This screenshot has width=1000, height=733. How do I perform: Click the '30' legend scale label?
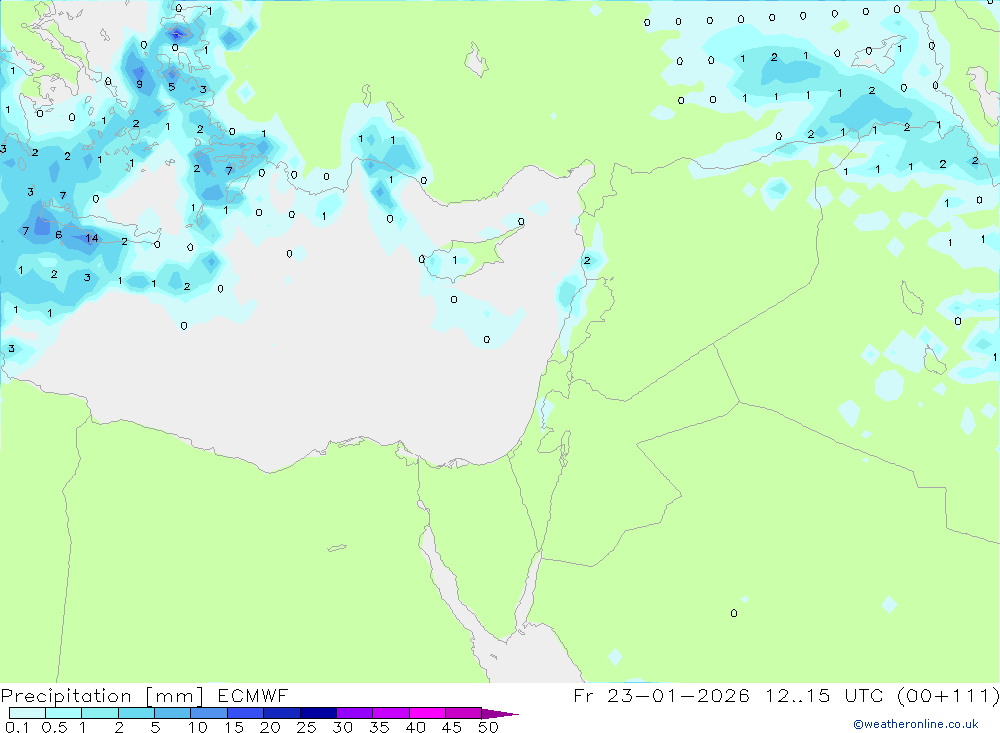tap(342, 727)
